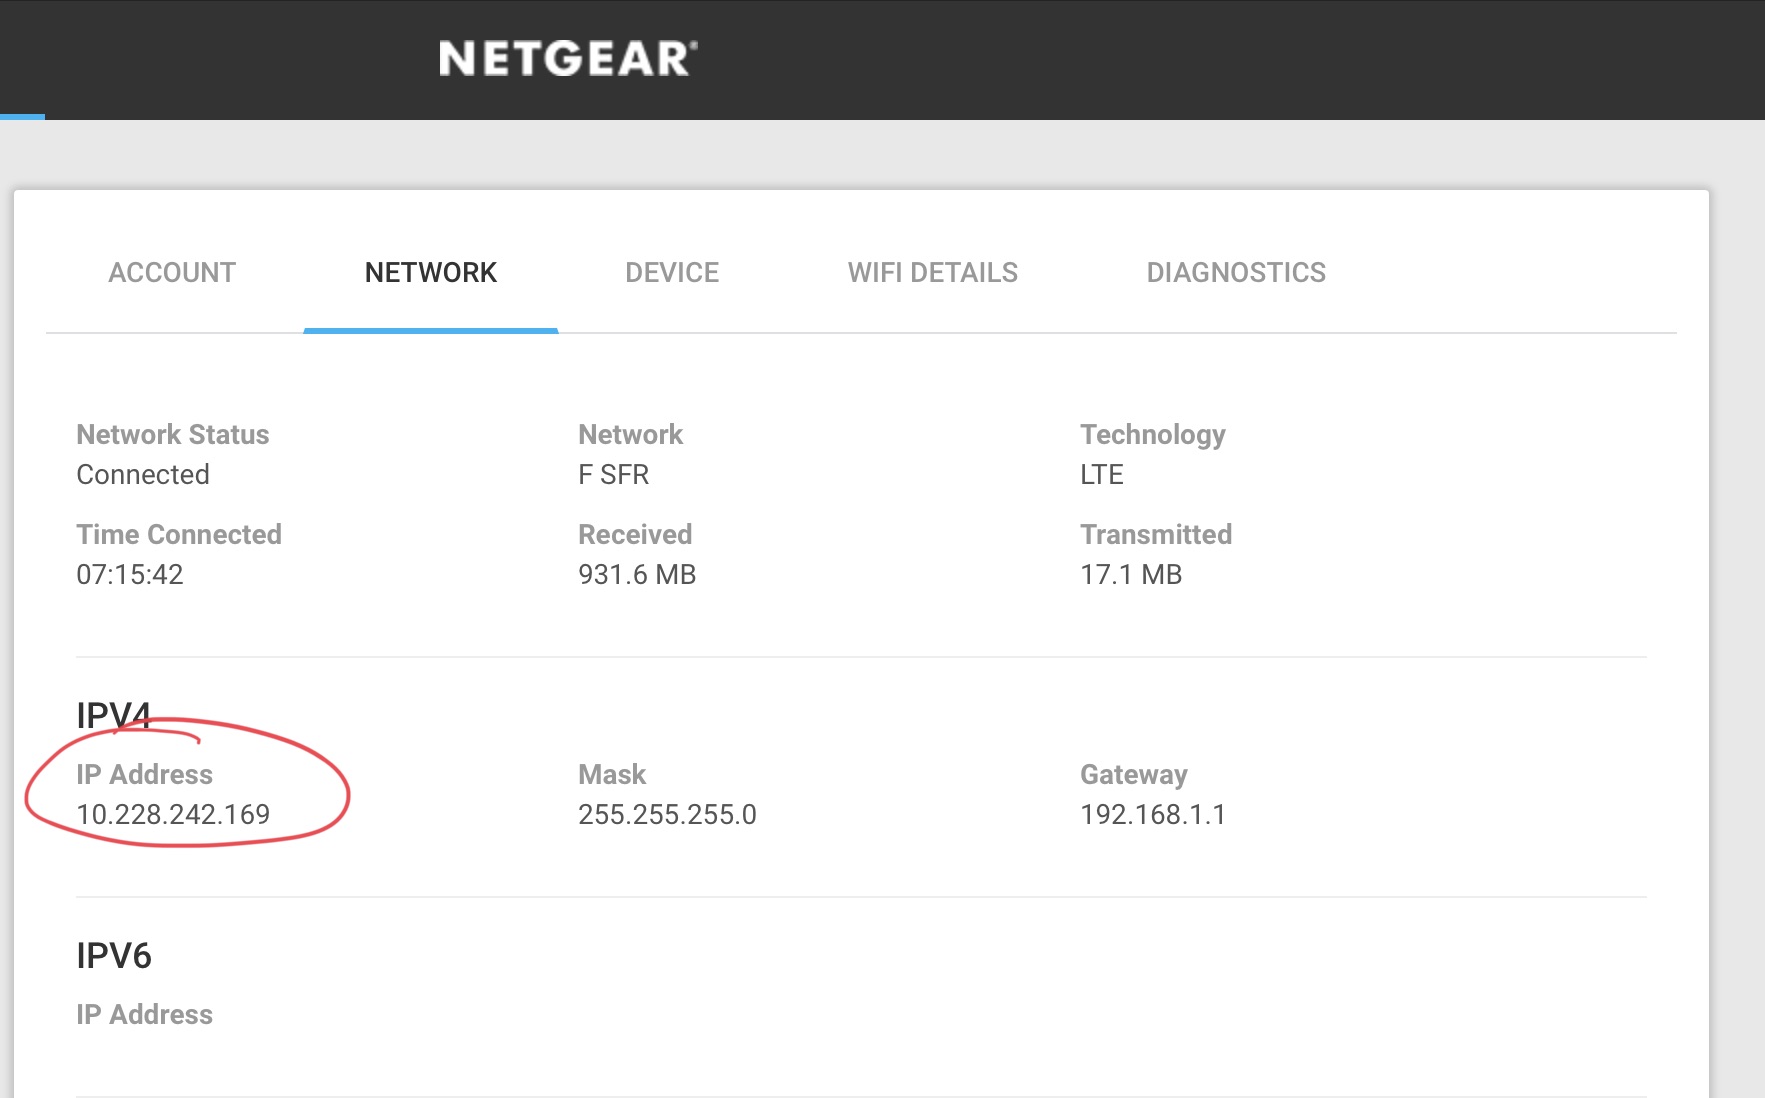Viewport: 1765px width, 1098px height.
Task: Click the IPV6 section heading
Action: [x=114, y=955]
